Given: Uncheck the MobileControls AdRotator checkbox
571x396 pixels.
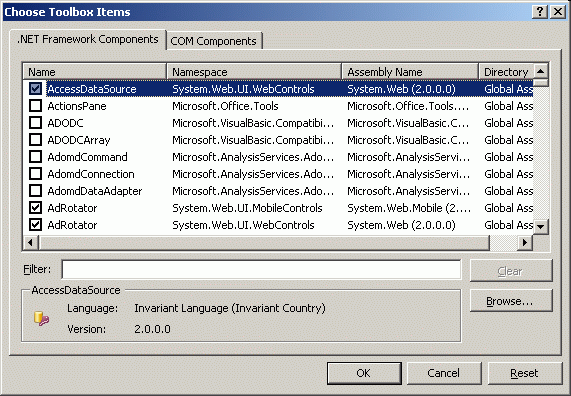Looking at the screenshot, I should (35, 208).
